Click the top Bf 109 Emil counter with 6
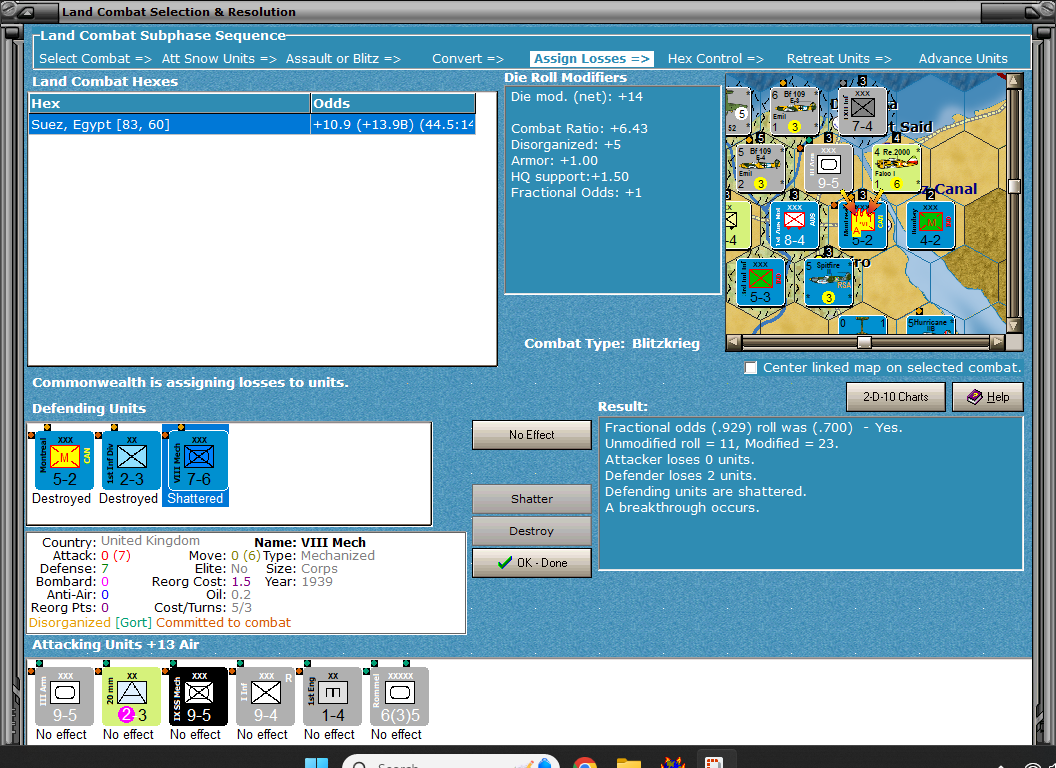 click(x=794, y=110)
